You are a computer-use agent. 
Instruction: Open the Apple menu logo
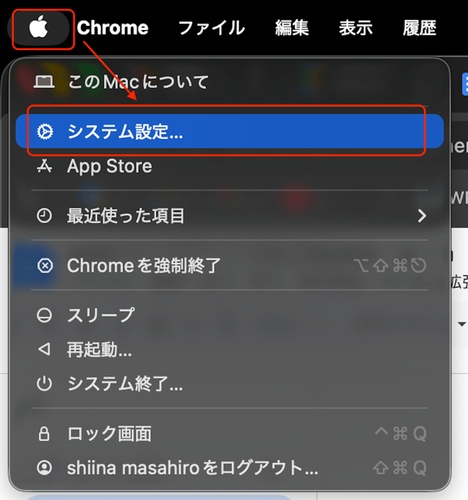(39, 27)
